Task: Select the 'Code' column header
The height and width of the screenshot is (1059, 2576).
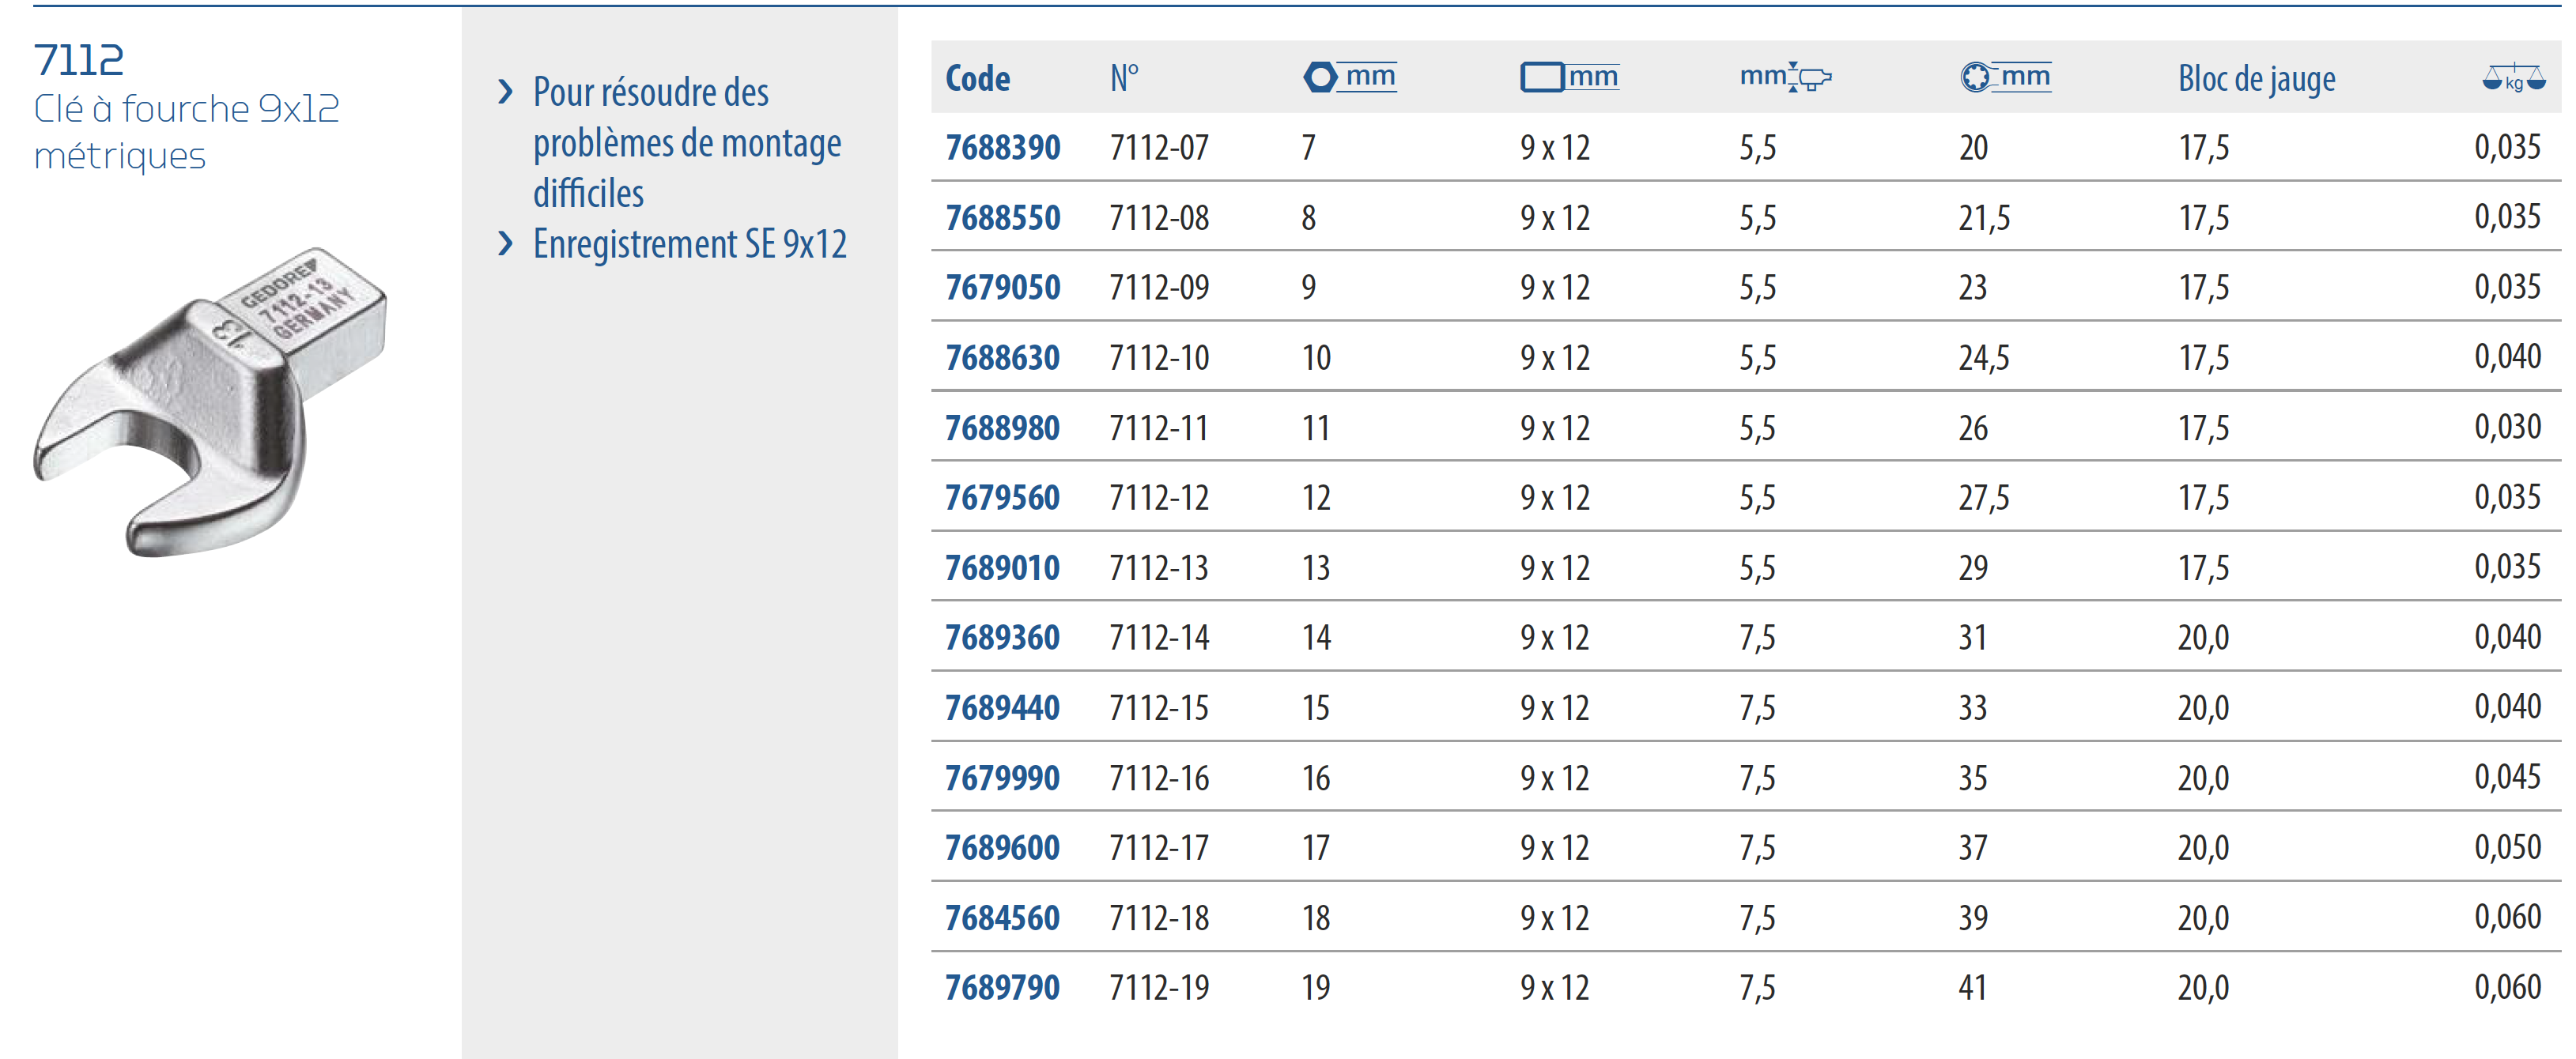Action: [977, 78]
